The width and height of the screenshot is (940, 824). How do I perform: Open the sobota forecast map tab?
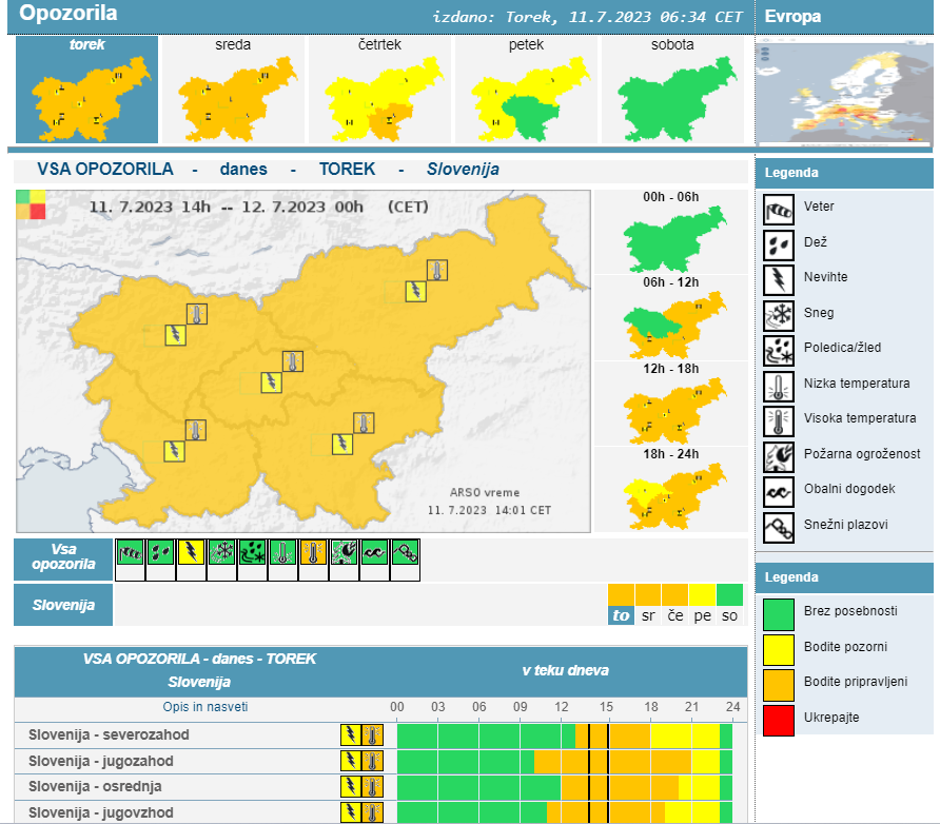[x=672, y=90]
